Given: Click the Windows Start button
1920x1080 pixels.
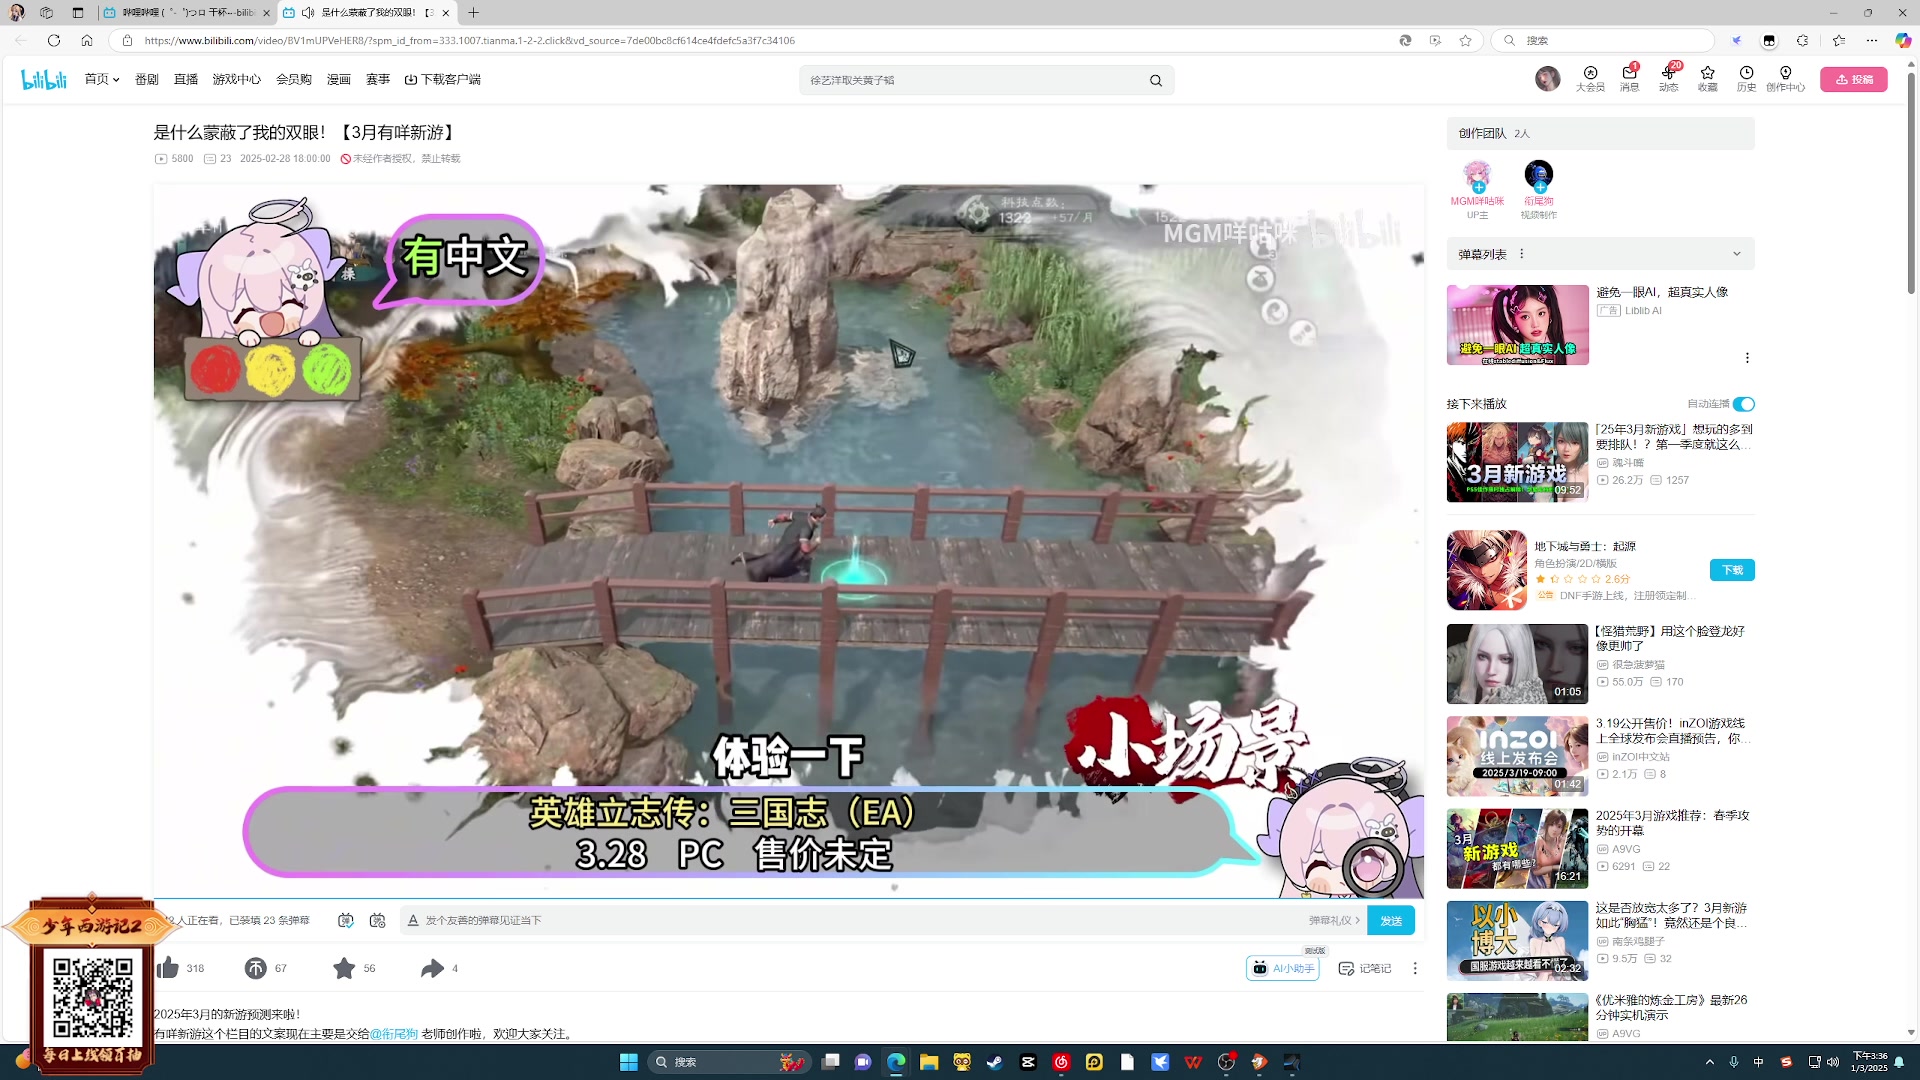Looking at the screenshot, I should tap(629, 1062).
